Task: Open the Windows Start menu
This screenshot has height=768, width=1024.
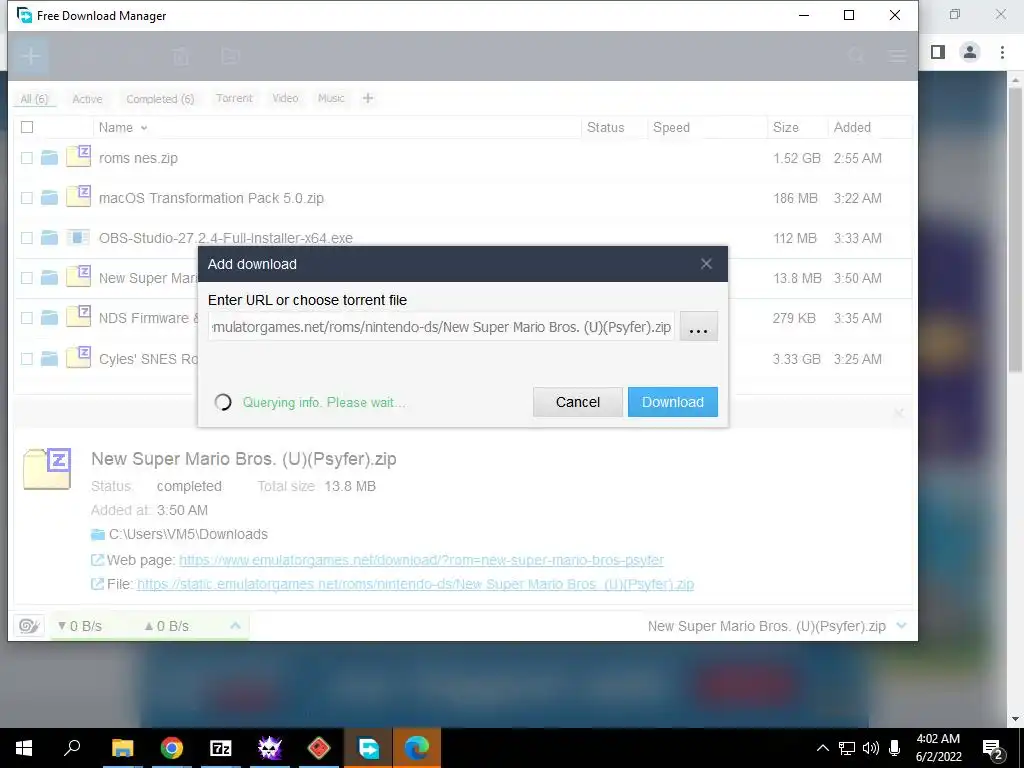Action: click(24, 748)
